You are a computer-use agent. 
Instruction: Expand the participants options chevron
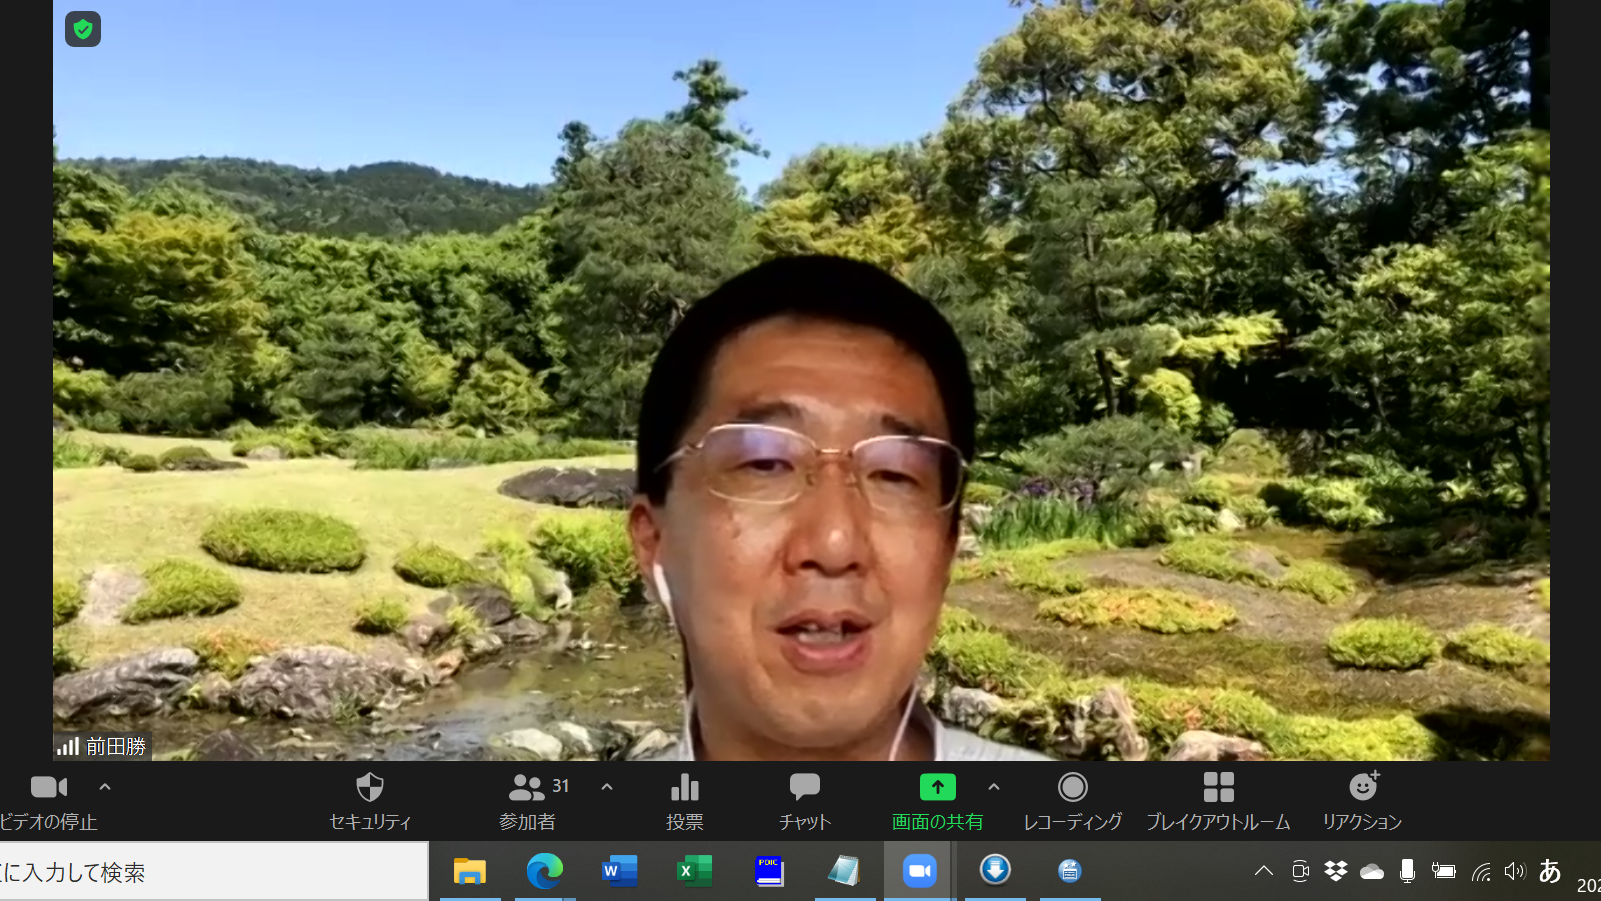click(607, 788)
